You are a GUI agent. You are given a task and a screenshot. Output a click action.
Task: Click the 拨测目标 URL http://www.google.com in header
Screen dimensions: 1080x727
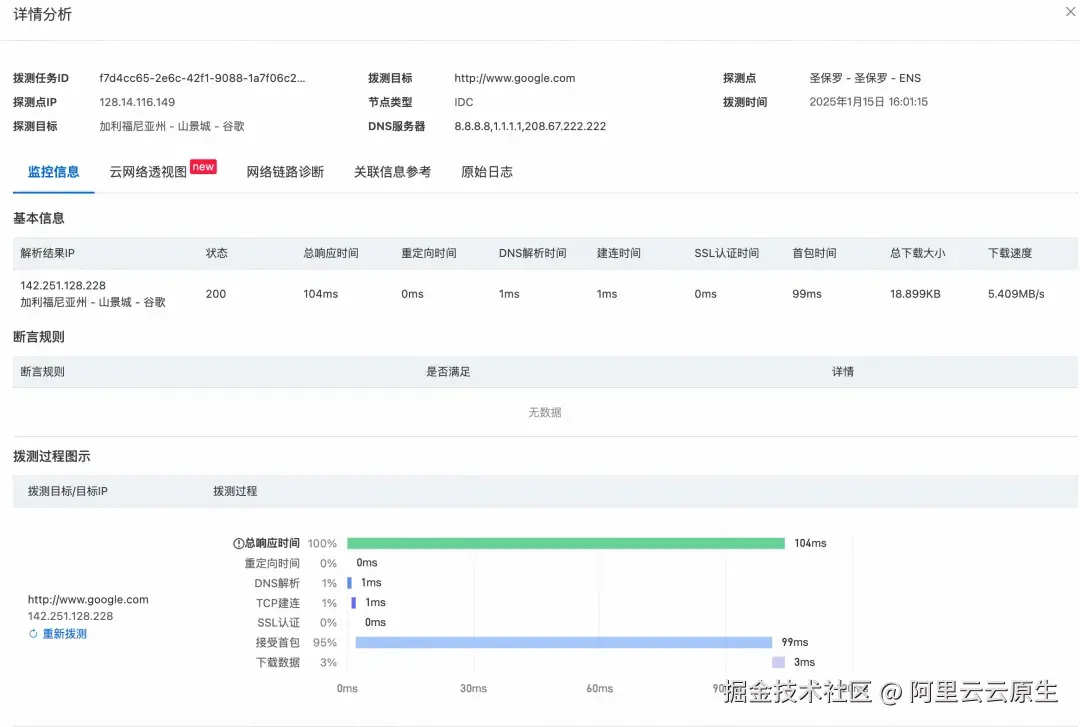pos(515,78)
